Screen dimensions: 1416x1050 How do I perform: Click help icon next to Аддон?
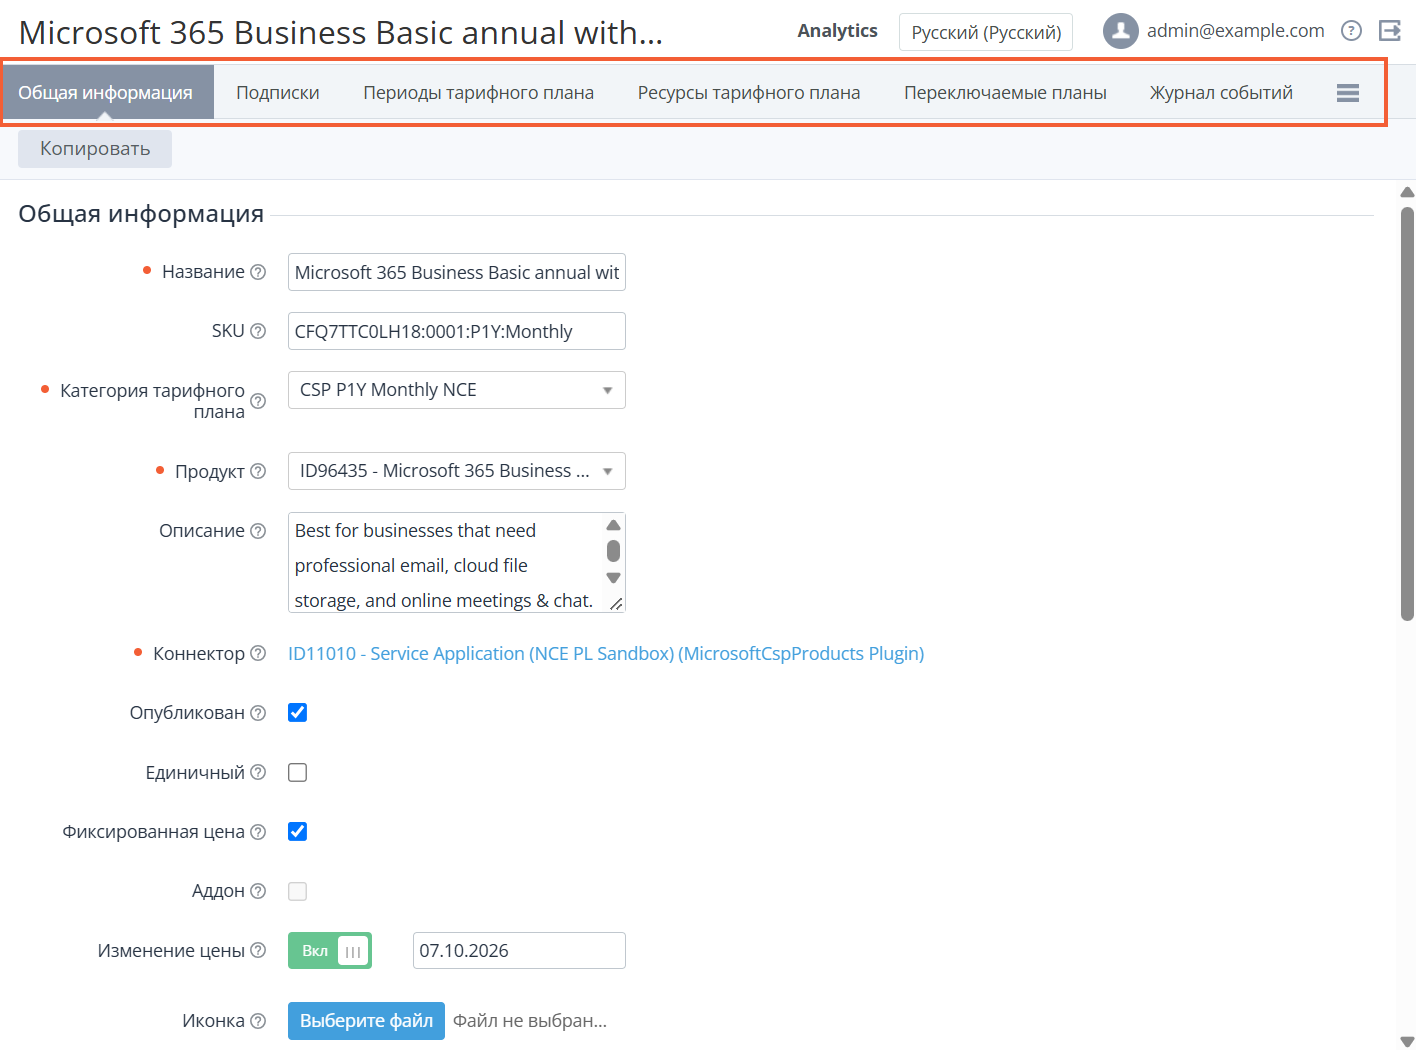click(x=258, y=891)
